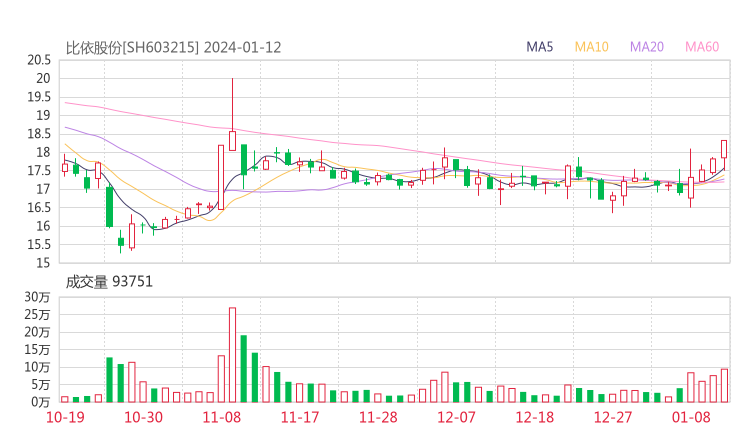740x440 pixels.
Task: Click the 12-18 date axis label
Action: point(535,417)
